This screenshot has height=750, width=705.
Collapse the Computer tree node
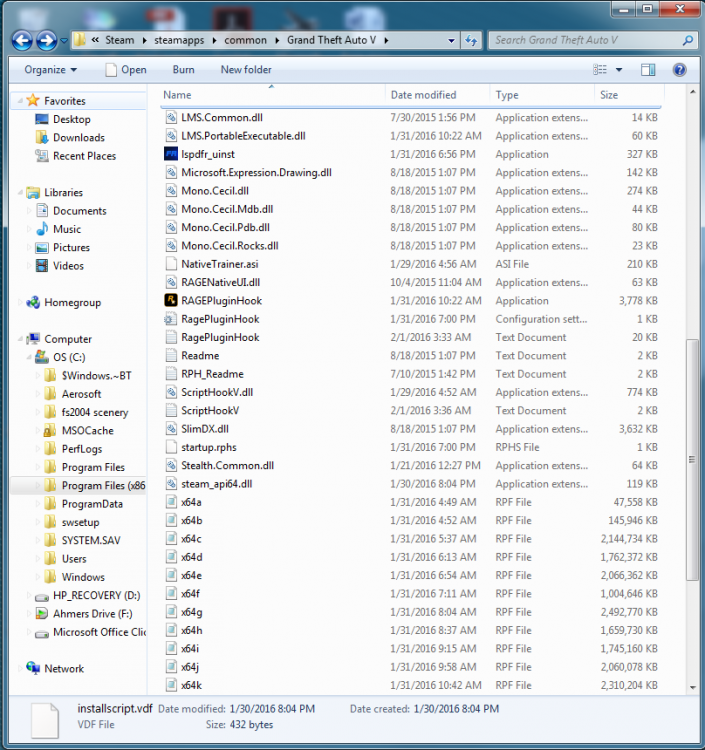[20, 339]
